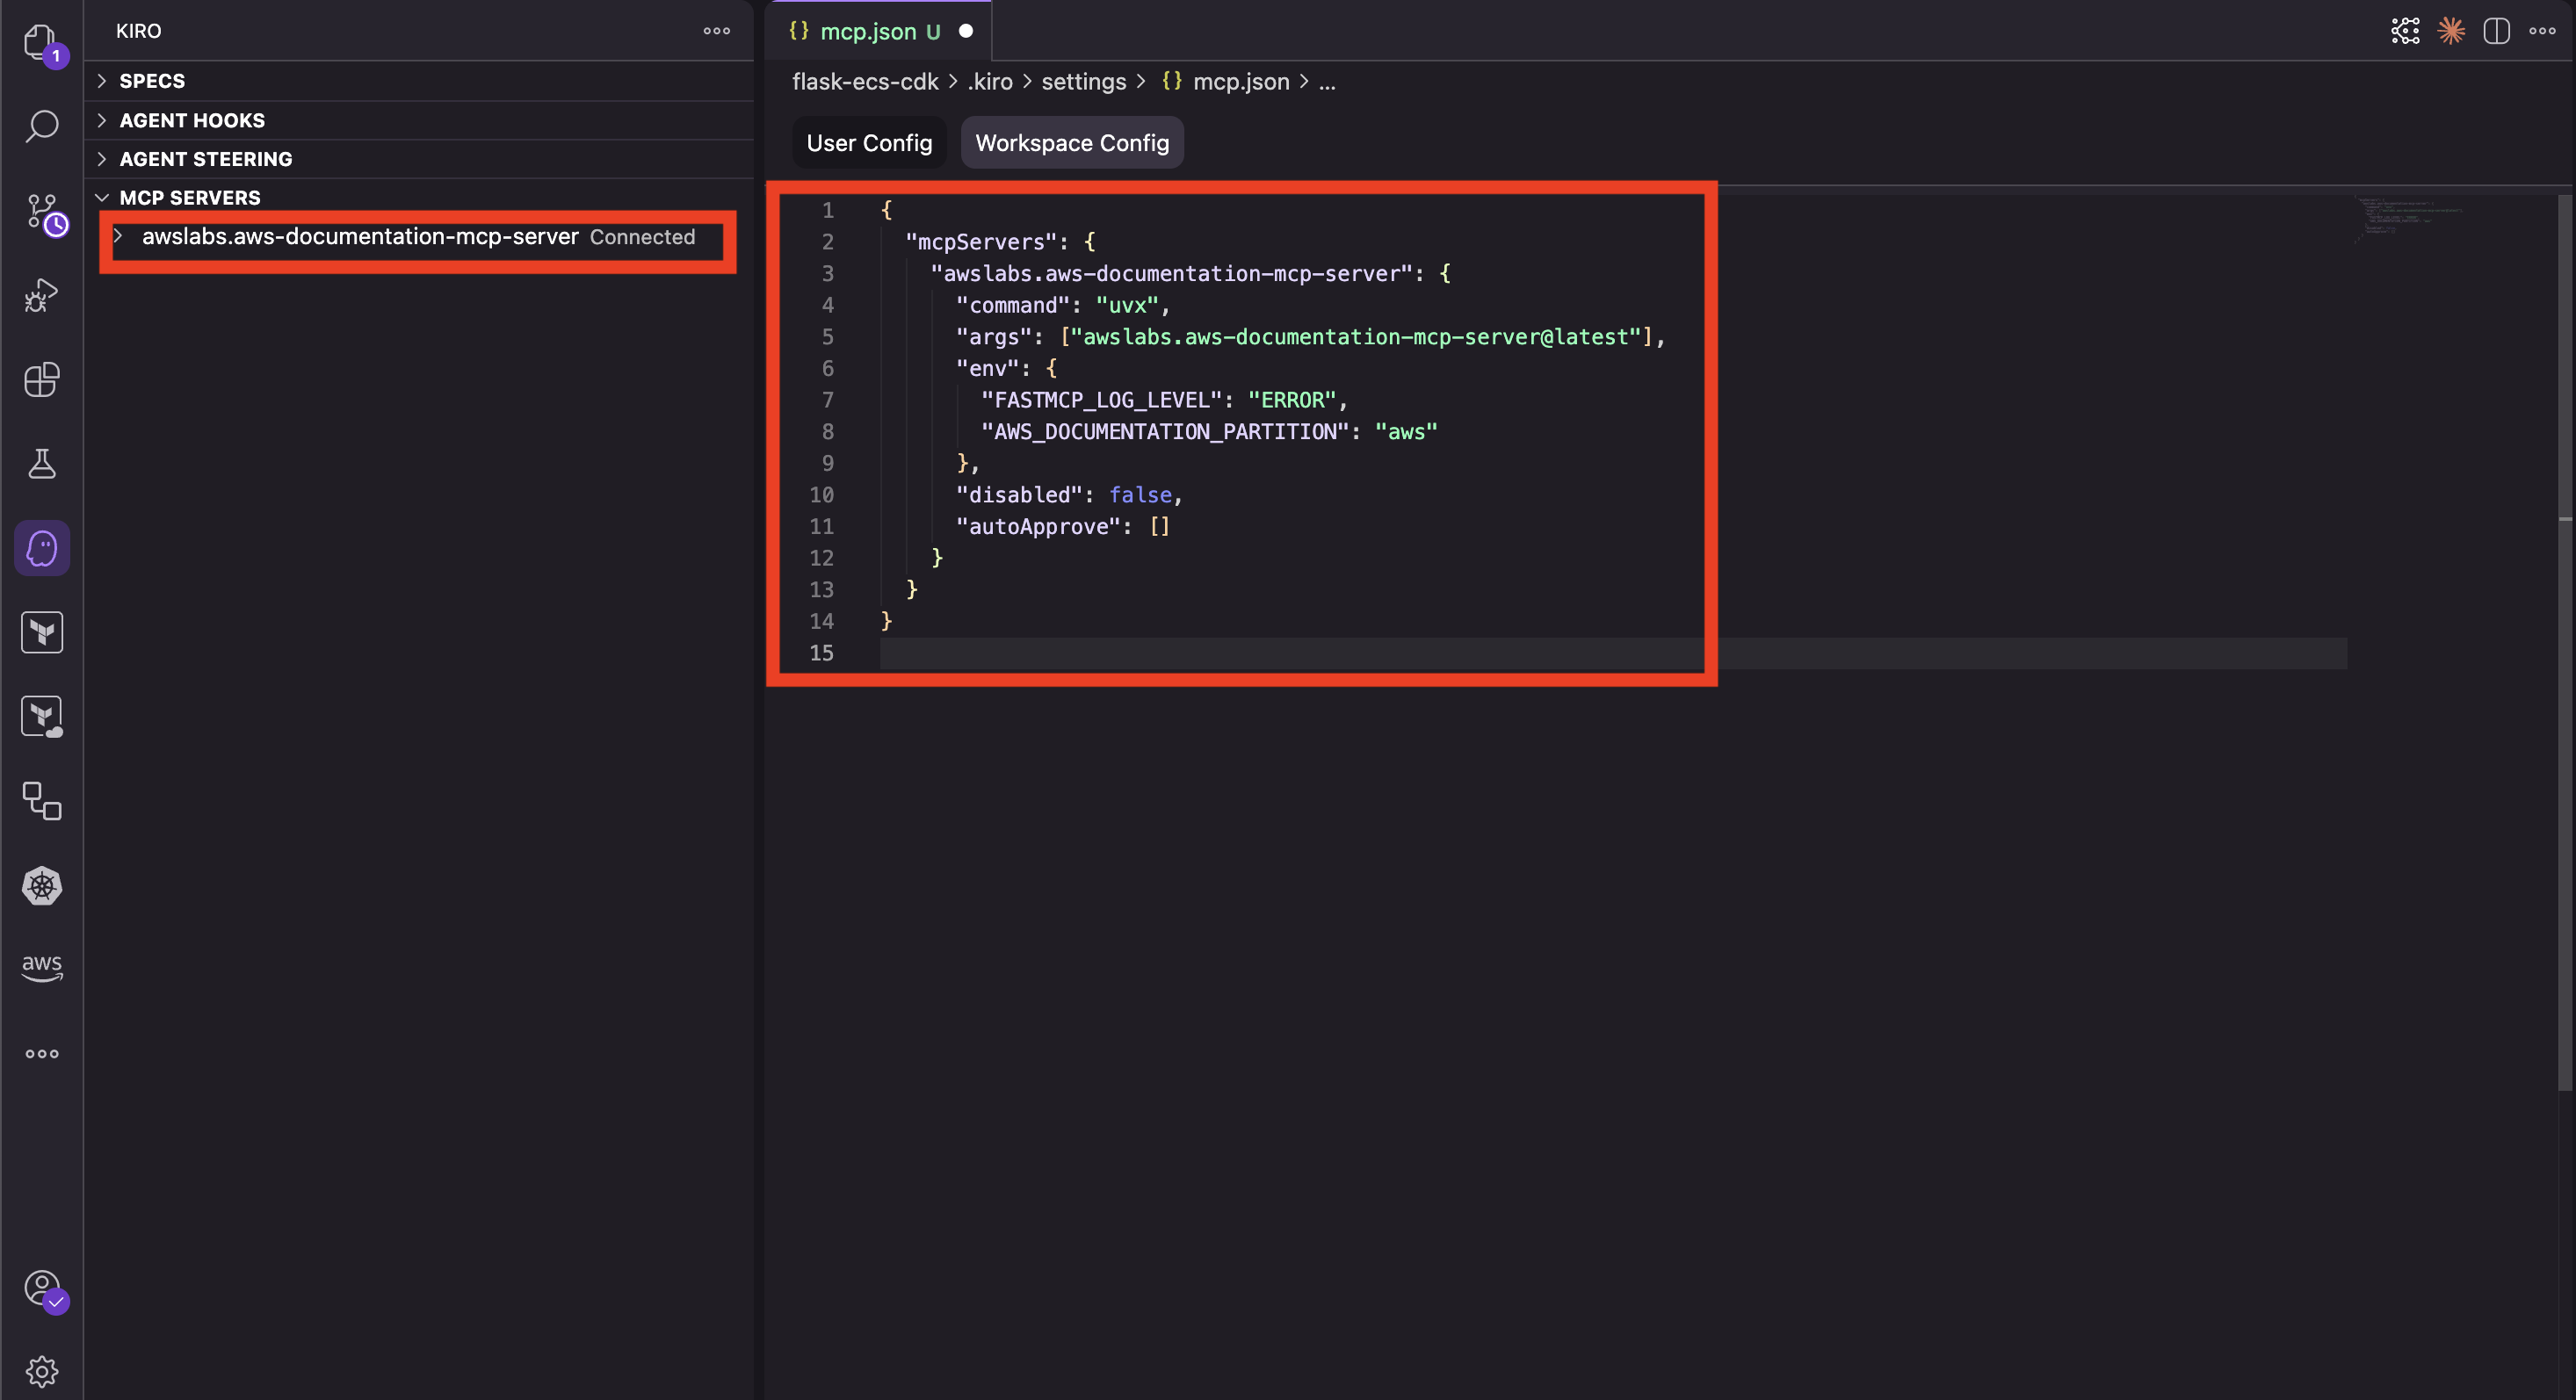Expand the AGENT HOOKS section
Screen dimensions: 2576x1400
192,120
